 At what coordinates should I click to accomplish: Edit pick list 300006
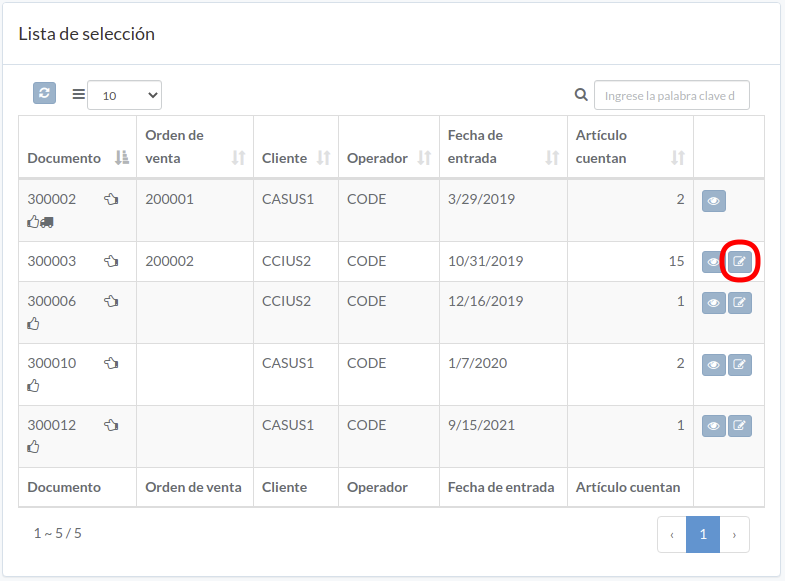tap(739, 303)
